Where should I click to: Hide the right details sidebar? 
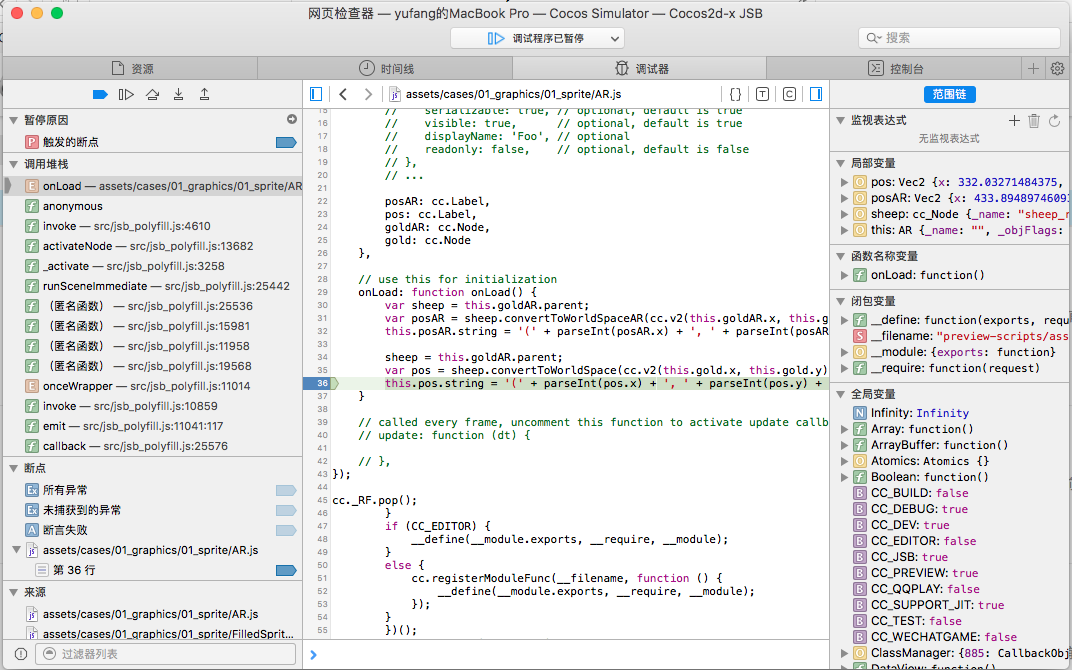(816, 94)
